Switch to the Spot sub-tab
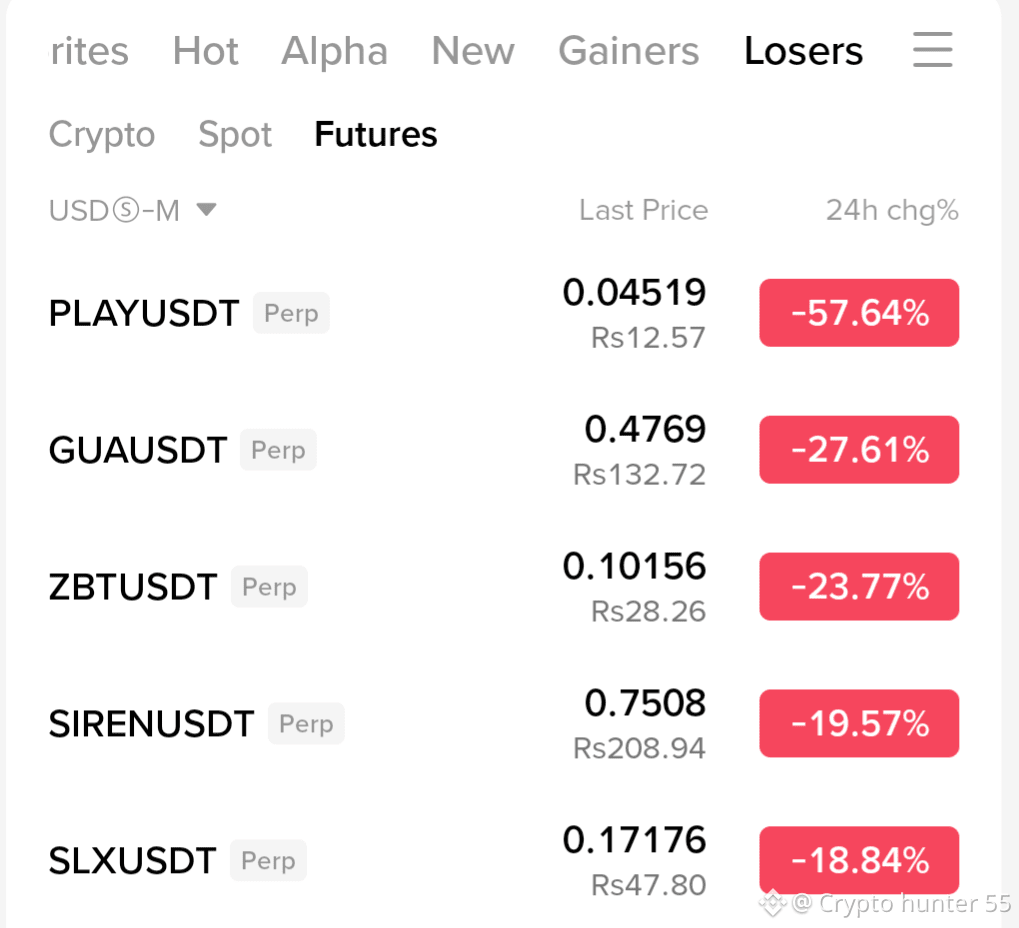The height and width of the screenshot is (928, 1019). point(235,135)
